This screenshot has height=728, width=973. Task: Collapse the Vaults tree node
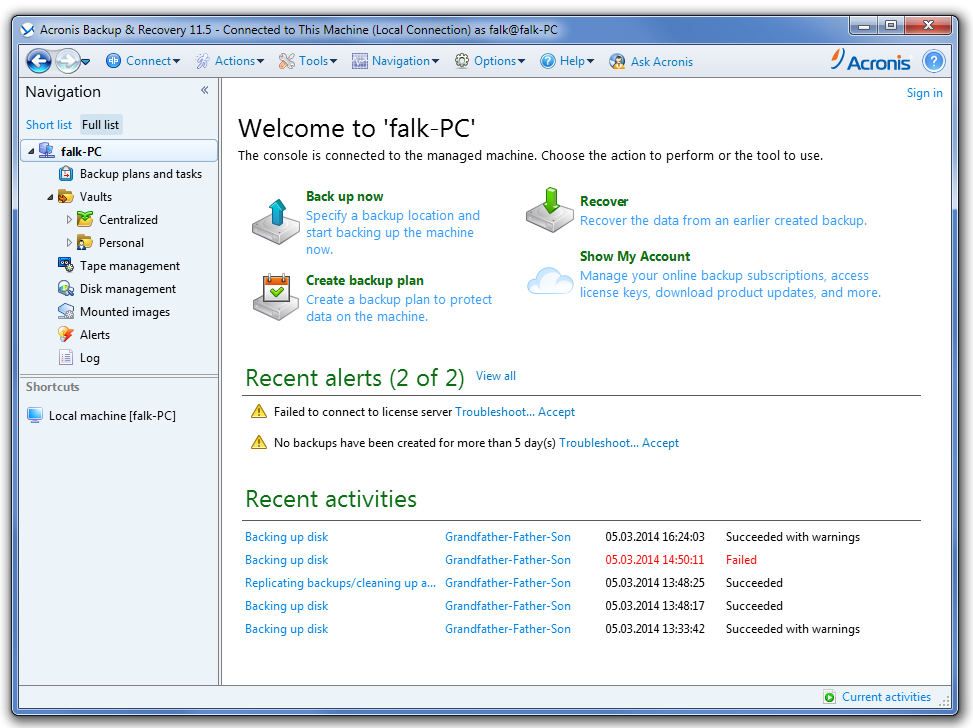pos(50,197)
